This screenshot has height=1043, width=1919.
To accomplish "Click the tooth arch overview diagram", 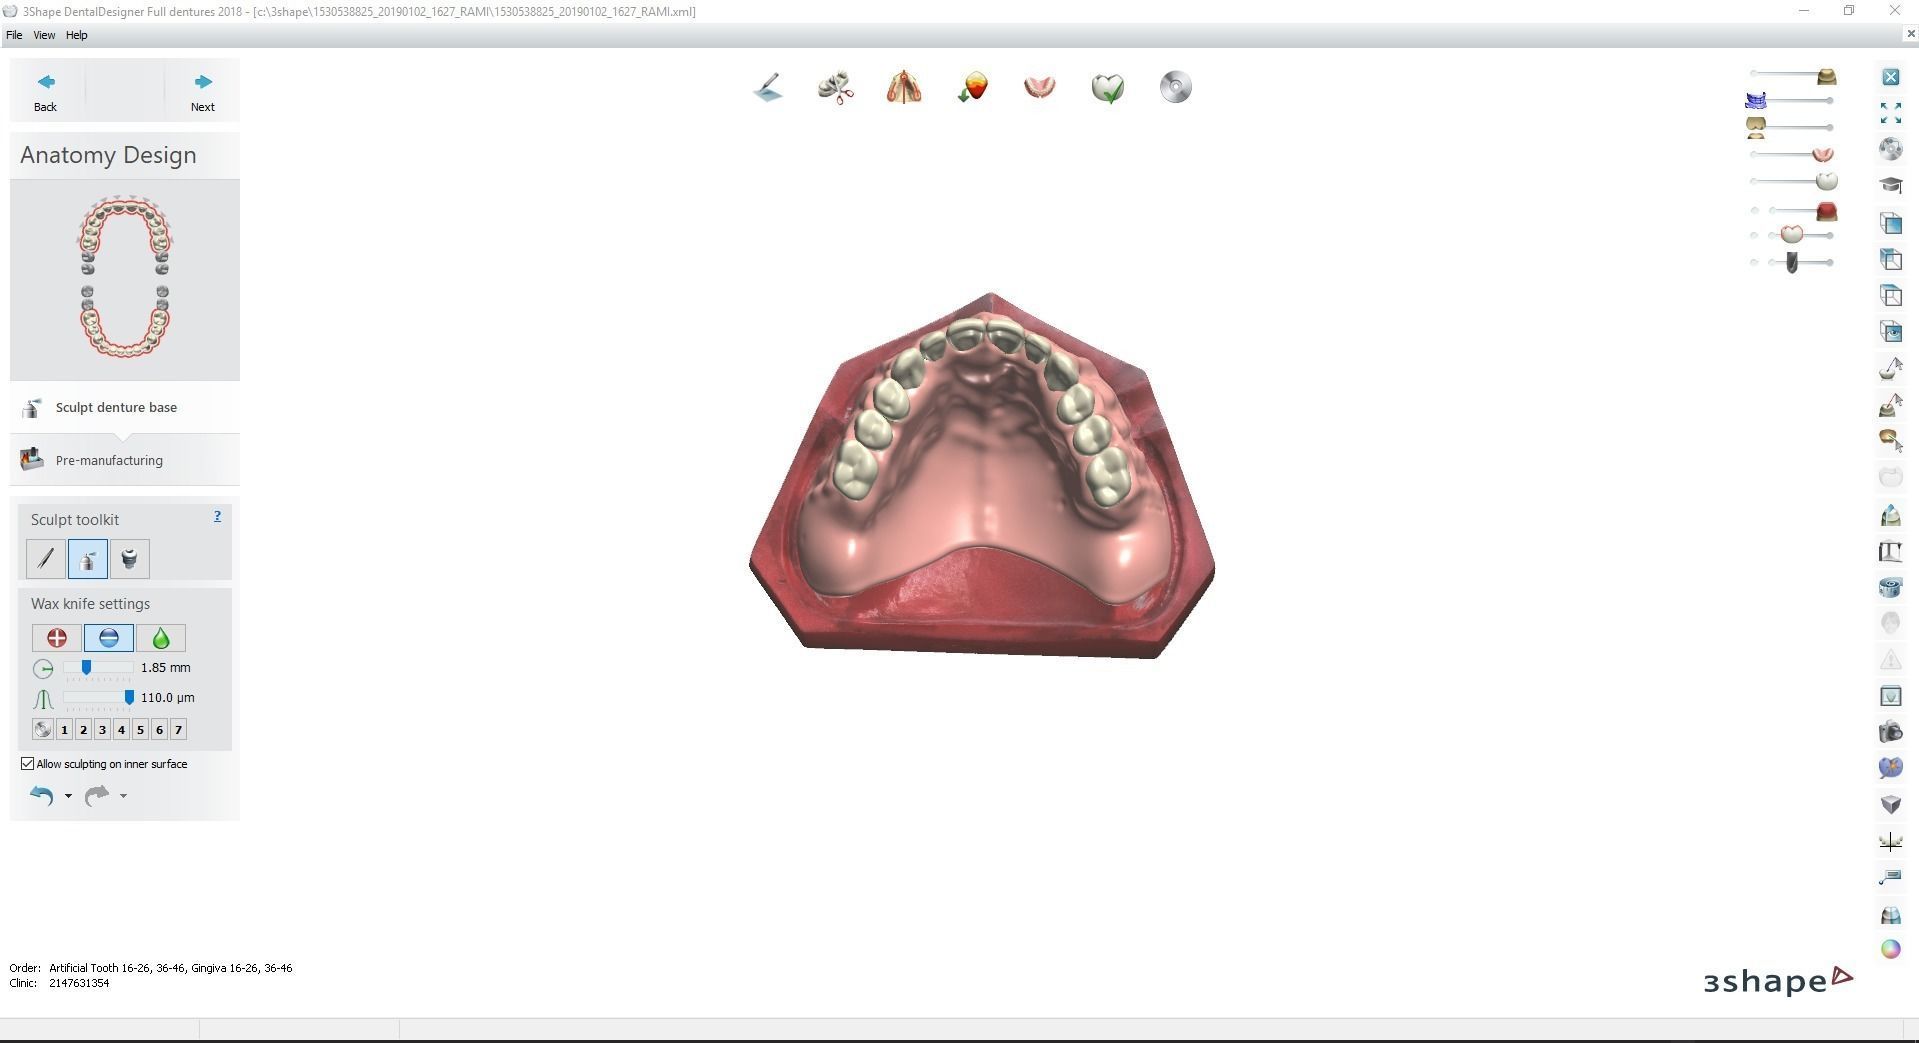I will tap(125, 278).
